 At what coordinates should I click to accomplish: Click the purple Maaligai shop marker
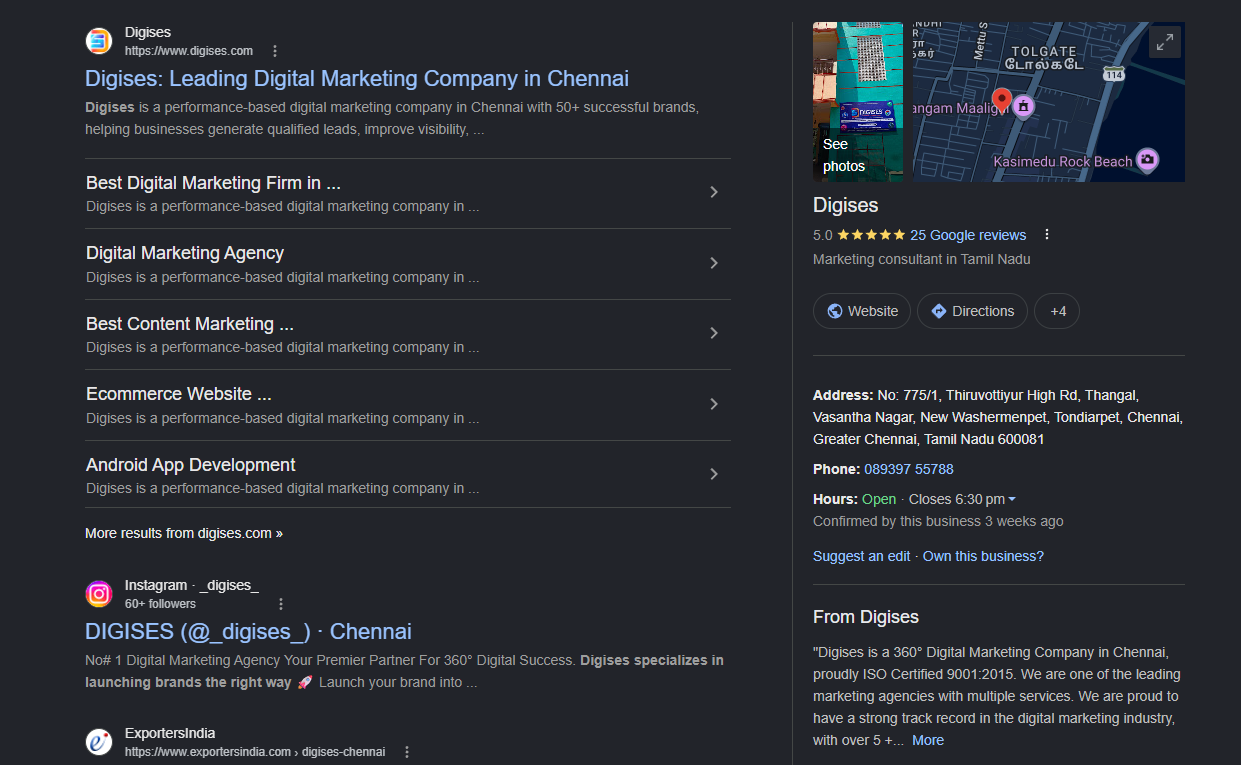coord(1023,105)
